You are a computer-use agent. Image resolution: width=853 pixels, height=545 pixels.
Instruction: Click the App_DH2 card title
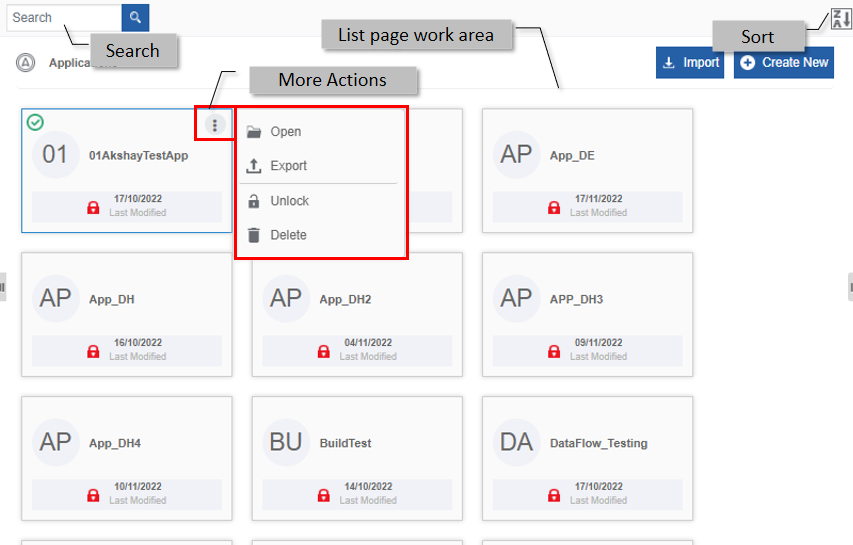point(345,299)
